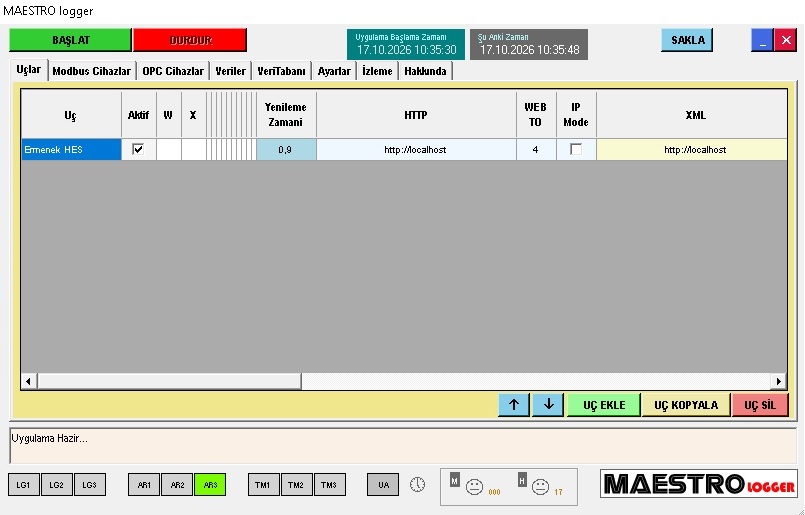The width and height of the screenshot is (805, 515).
Task: Click the red DURDUR button
Action: point(190,40)
